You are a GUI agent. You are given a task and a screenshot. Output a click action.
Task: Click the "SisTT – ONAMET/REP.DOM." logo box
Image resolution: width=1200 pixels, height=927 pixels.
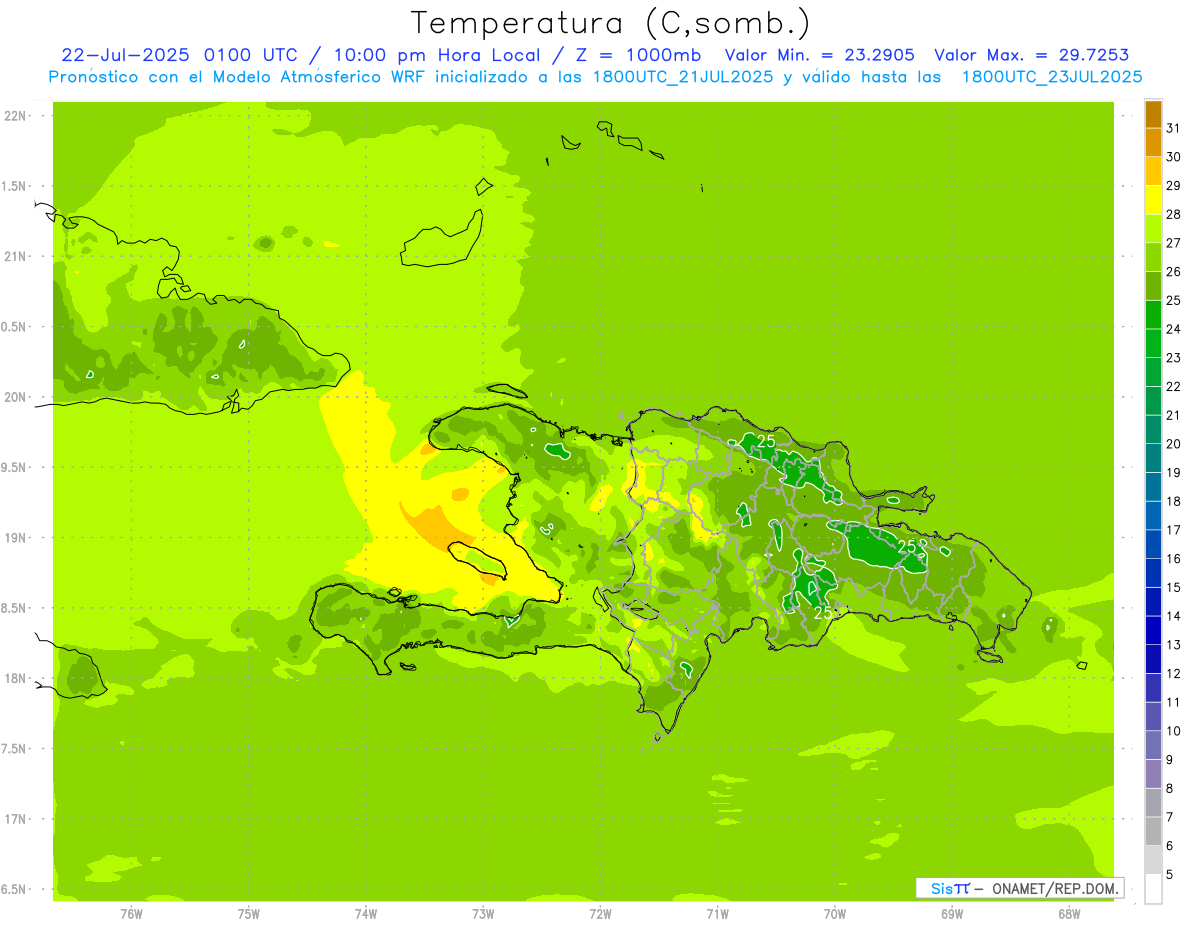pyautogui.click(x=1020, y=888)
